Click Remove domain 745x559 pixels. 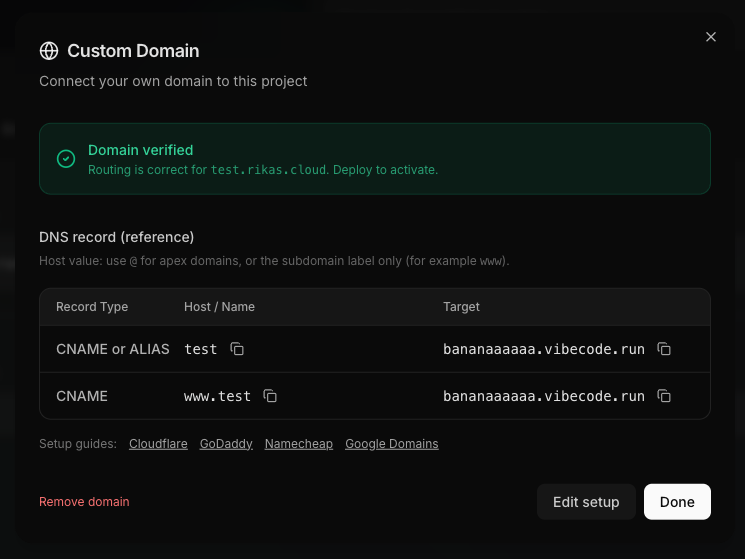click(84, 502)
